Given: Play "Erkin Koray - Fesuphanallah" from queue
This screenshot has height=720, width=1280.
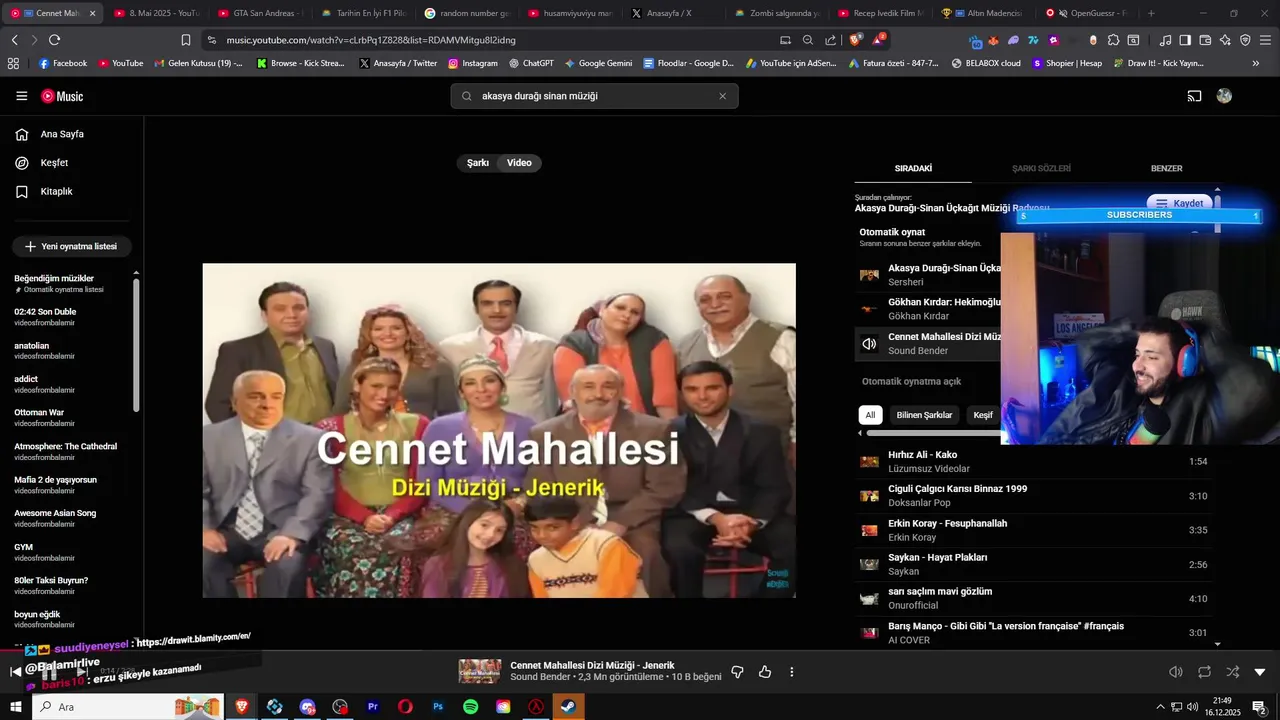Looking at the screenshot, I should 1035,530.
